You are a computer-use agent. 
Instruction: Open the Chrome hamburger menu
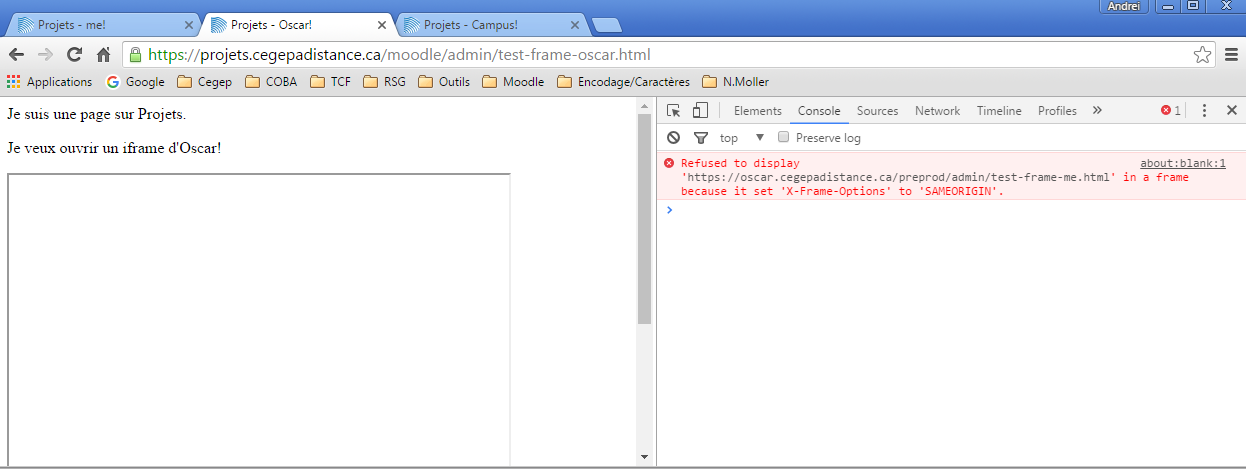pyautogui.click(x=1232, y=55)
